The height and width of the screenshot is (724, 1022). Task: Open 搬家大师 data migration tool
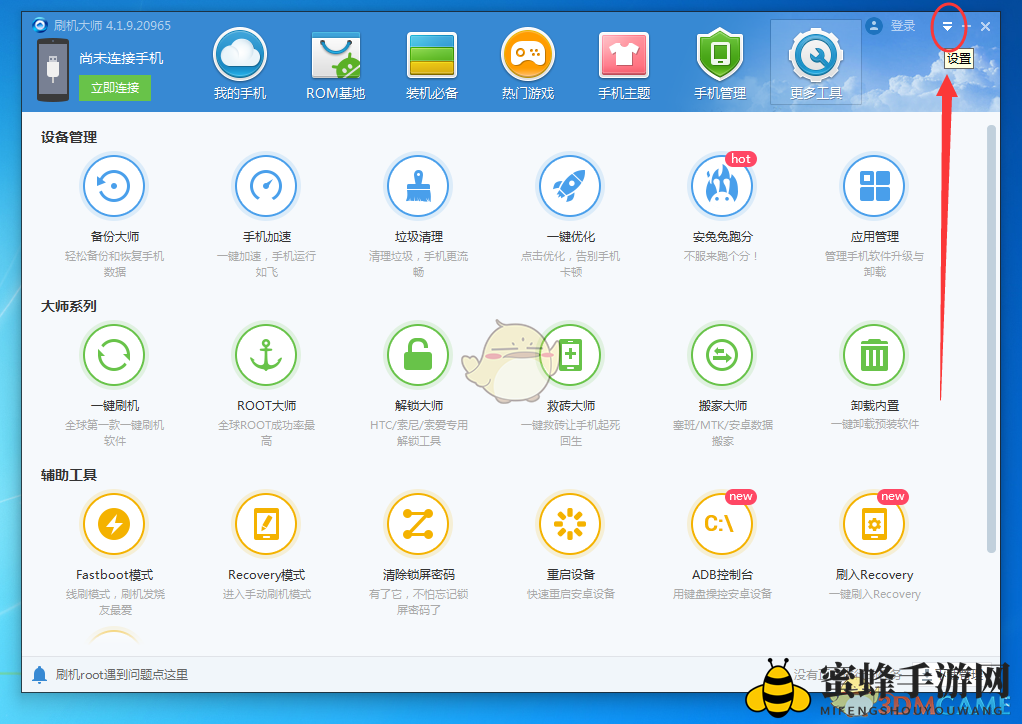[722, 355]
